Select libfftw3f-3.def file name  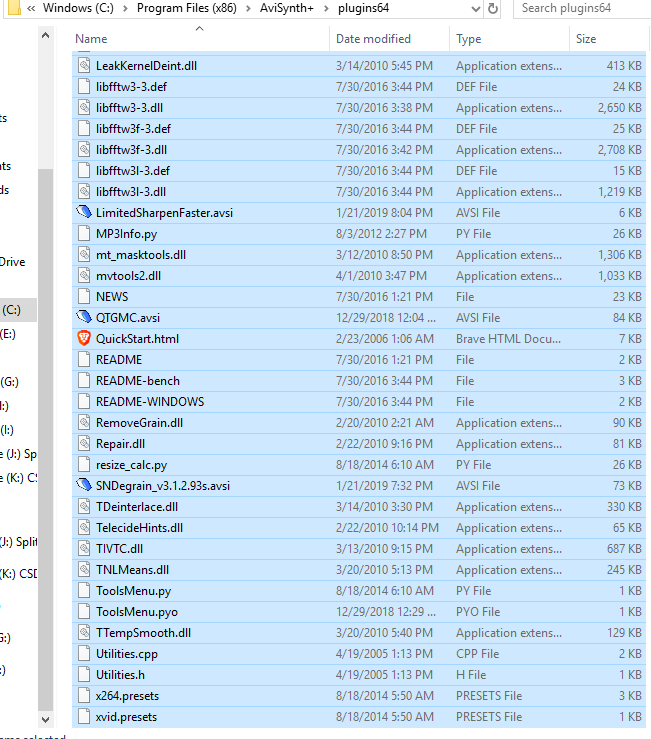coord(133,129)
